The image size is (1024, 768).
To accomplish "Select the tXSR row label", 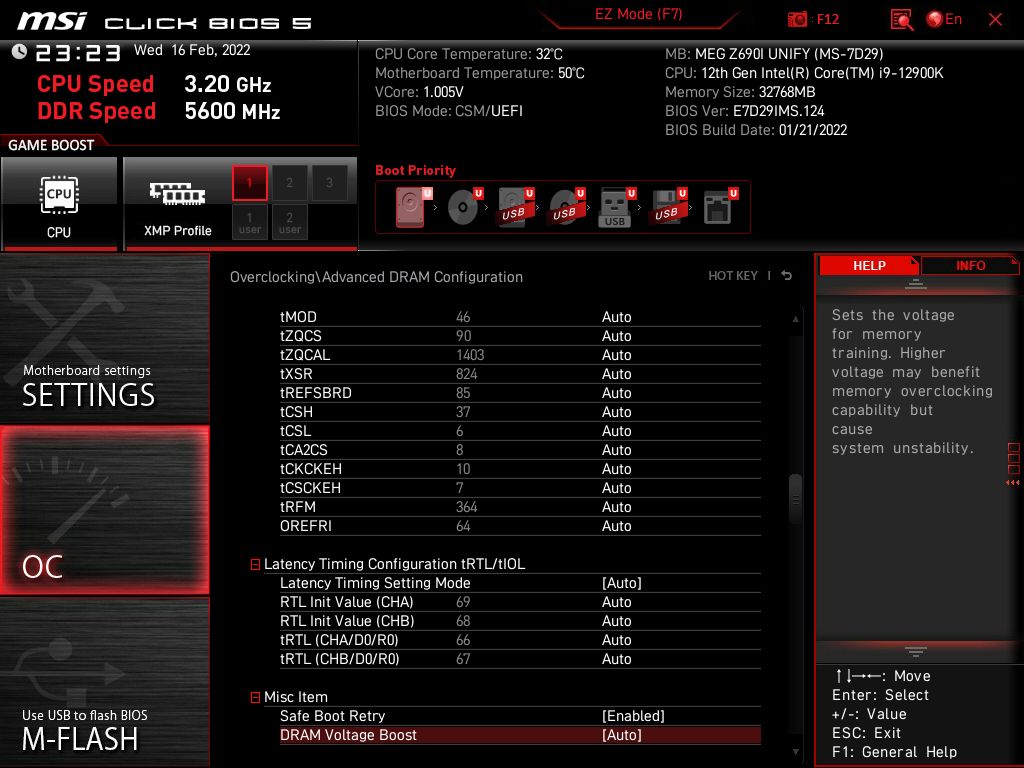I will 296,374.
